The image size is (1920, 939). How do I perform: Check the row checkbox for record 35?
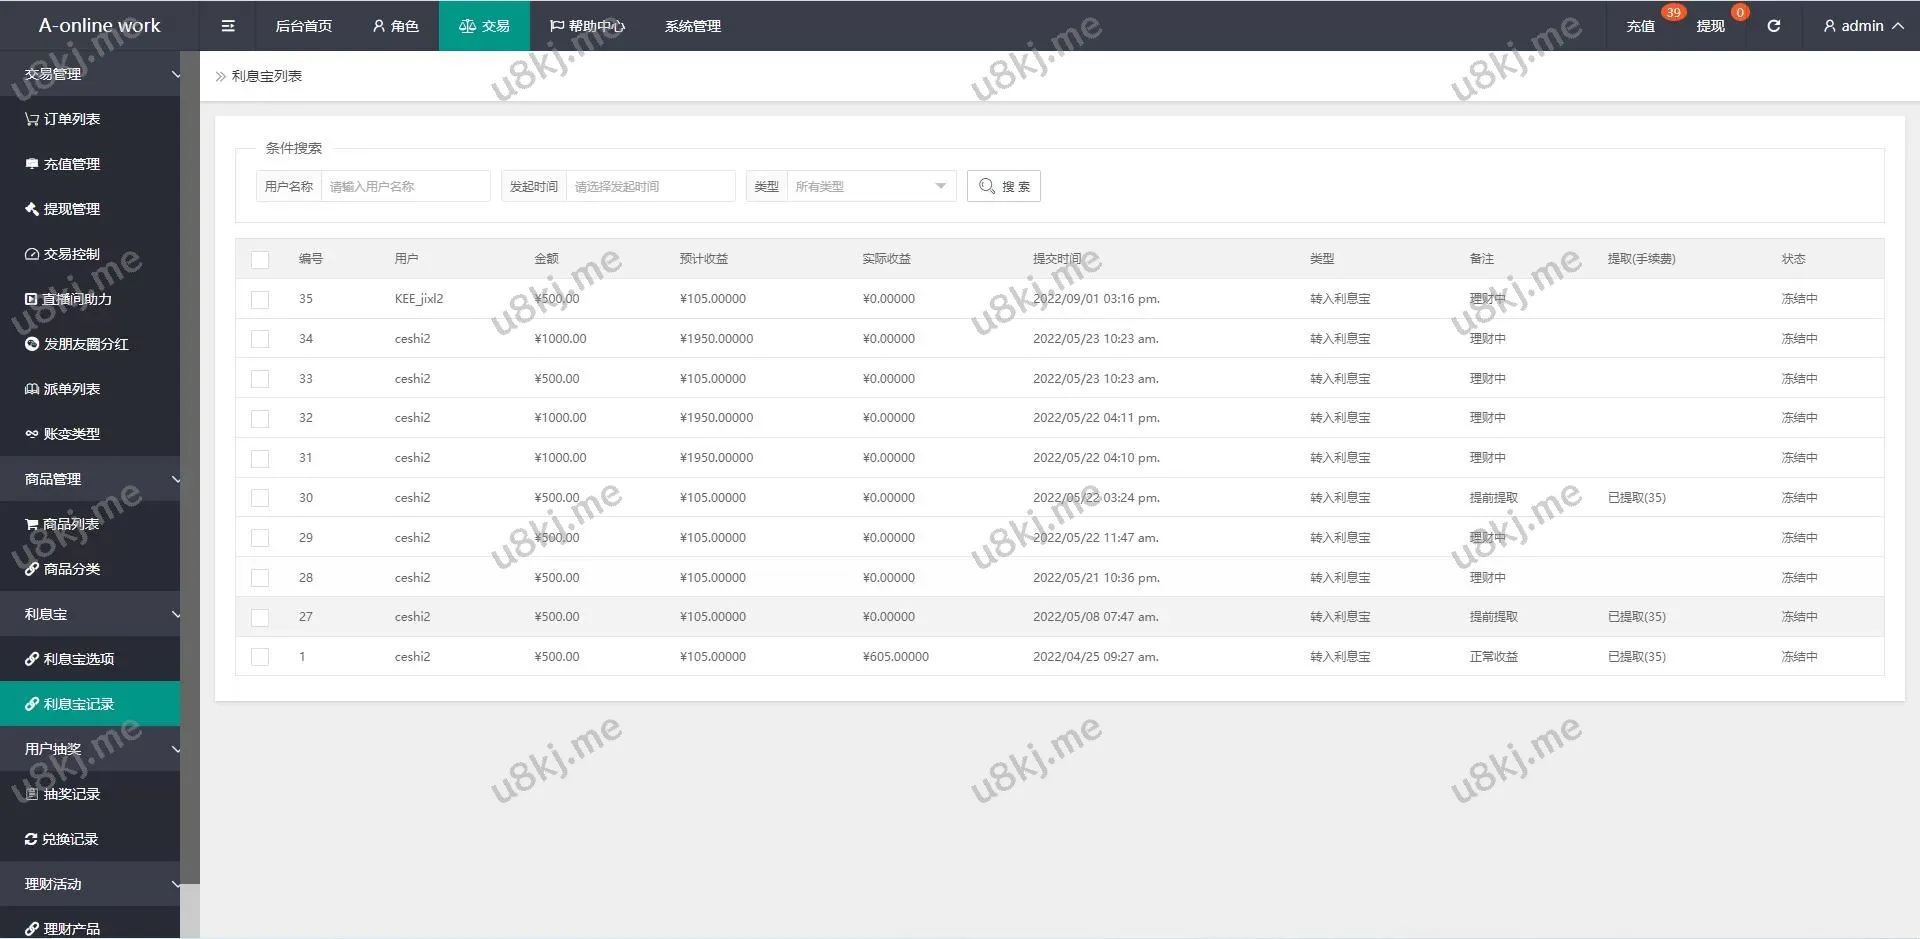coord(260,299)
